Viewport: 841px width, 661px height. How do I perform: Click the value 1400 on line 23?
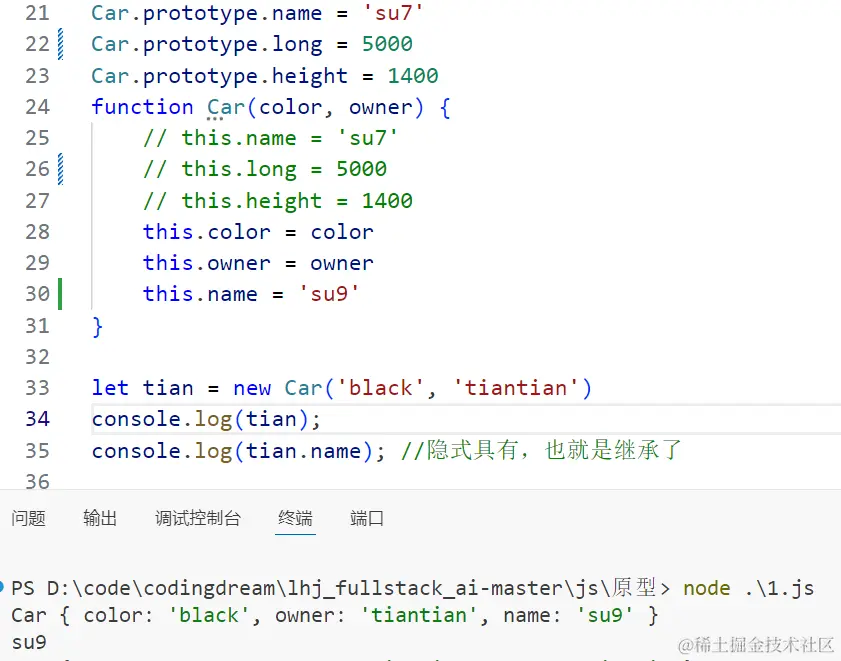[413, 76]
